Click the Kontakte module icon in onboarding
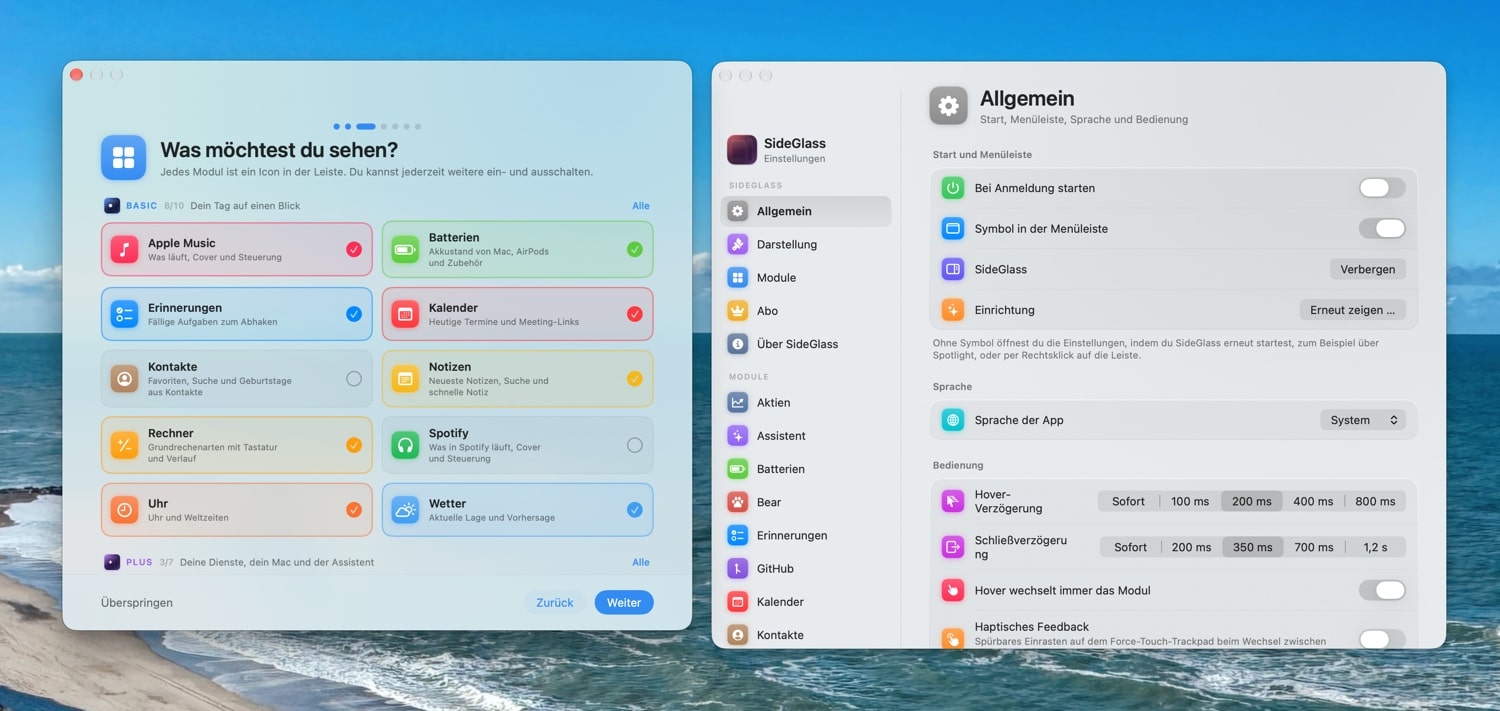This screenshot has height=711, width=1500. [x=124, y=379]
